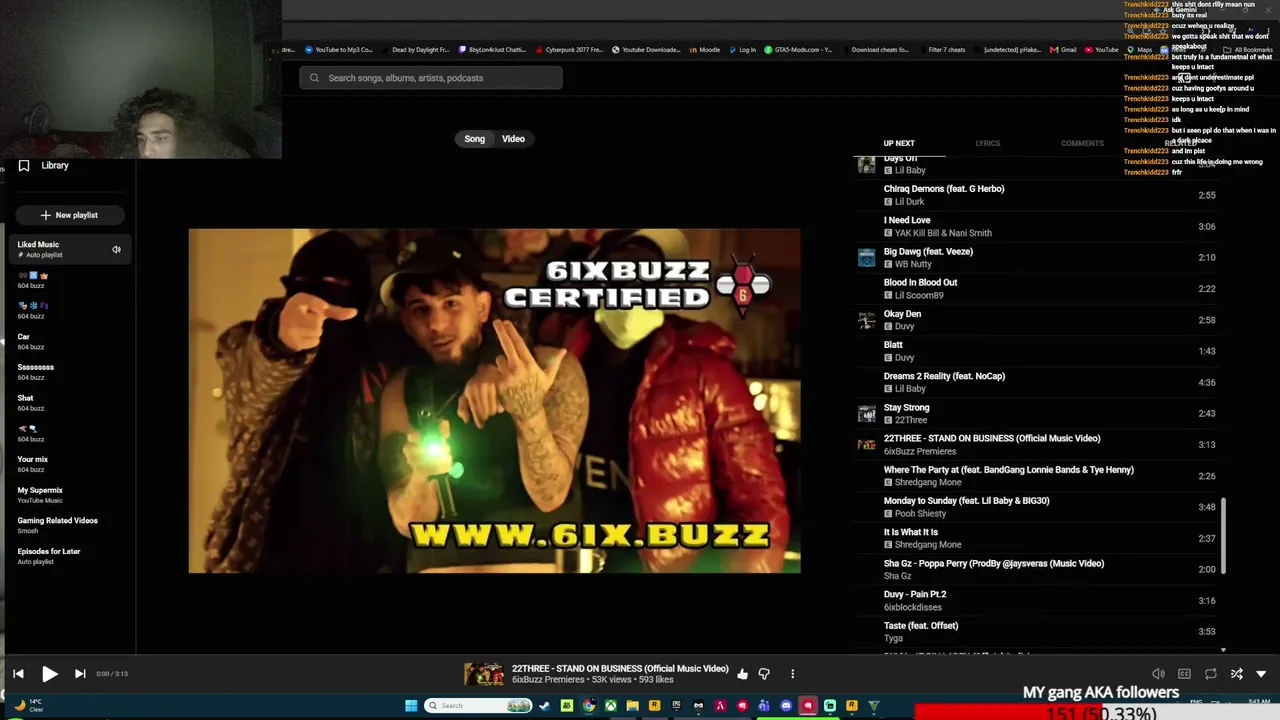1280x720 pixels.
Task: Play Dreams 2 Reality from the queue
Action: [x=1038, y=382]
